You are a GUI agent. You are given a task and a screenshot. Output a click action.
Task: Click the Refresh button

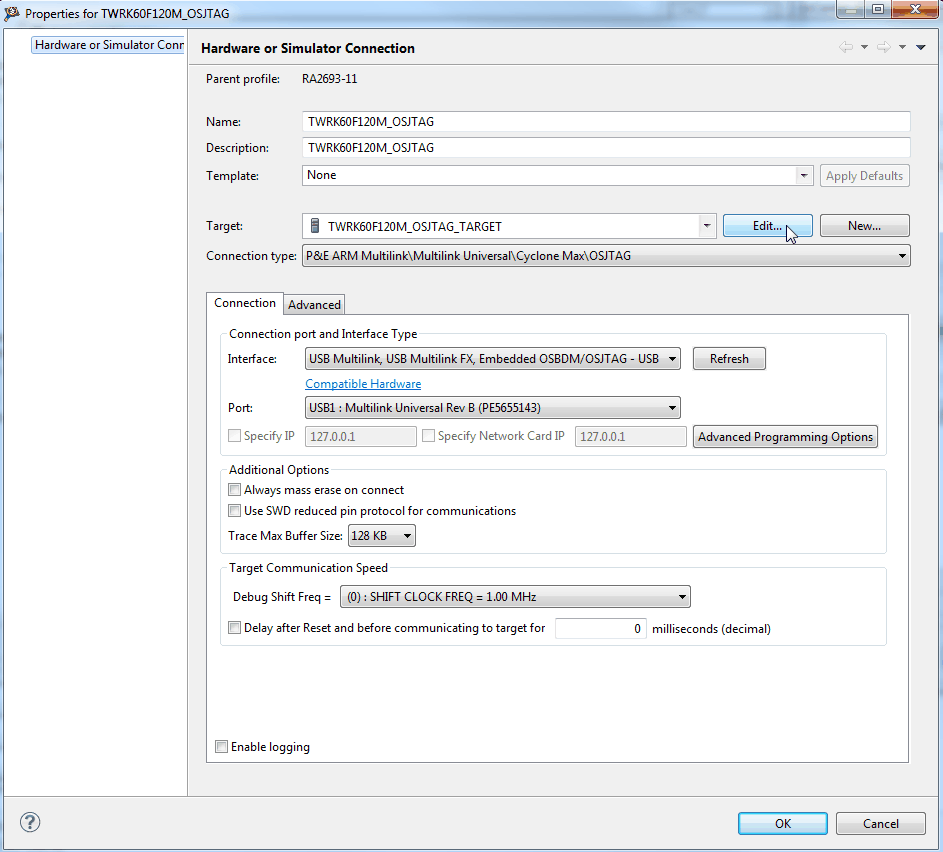click(x=729, y=358)
